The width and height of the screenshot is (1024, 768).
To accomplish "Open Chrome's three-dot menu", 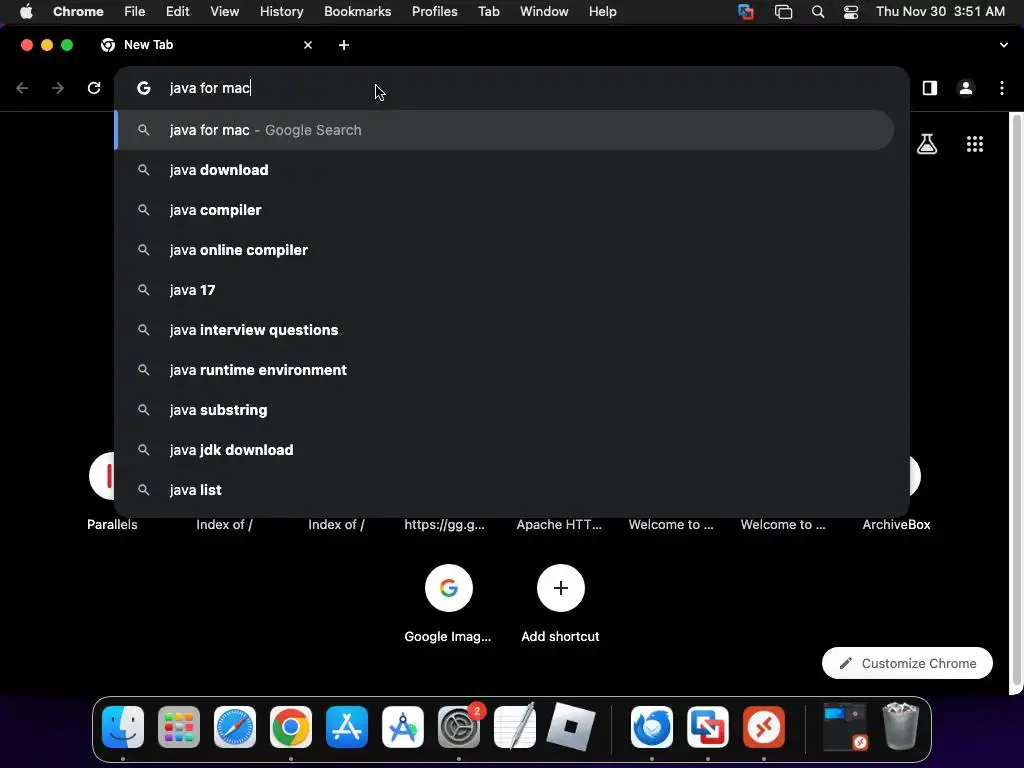I will 1002,88.
